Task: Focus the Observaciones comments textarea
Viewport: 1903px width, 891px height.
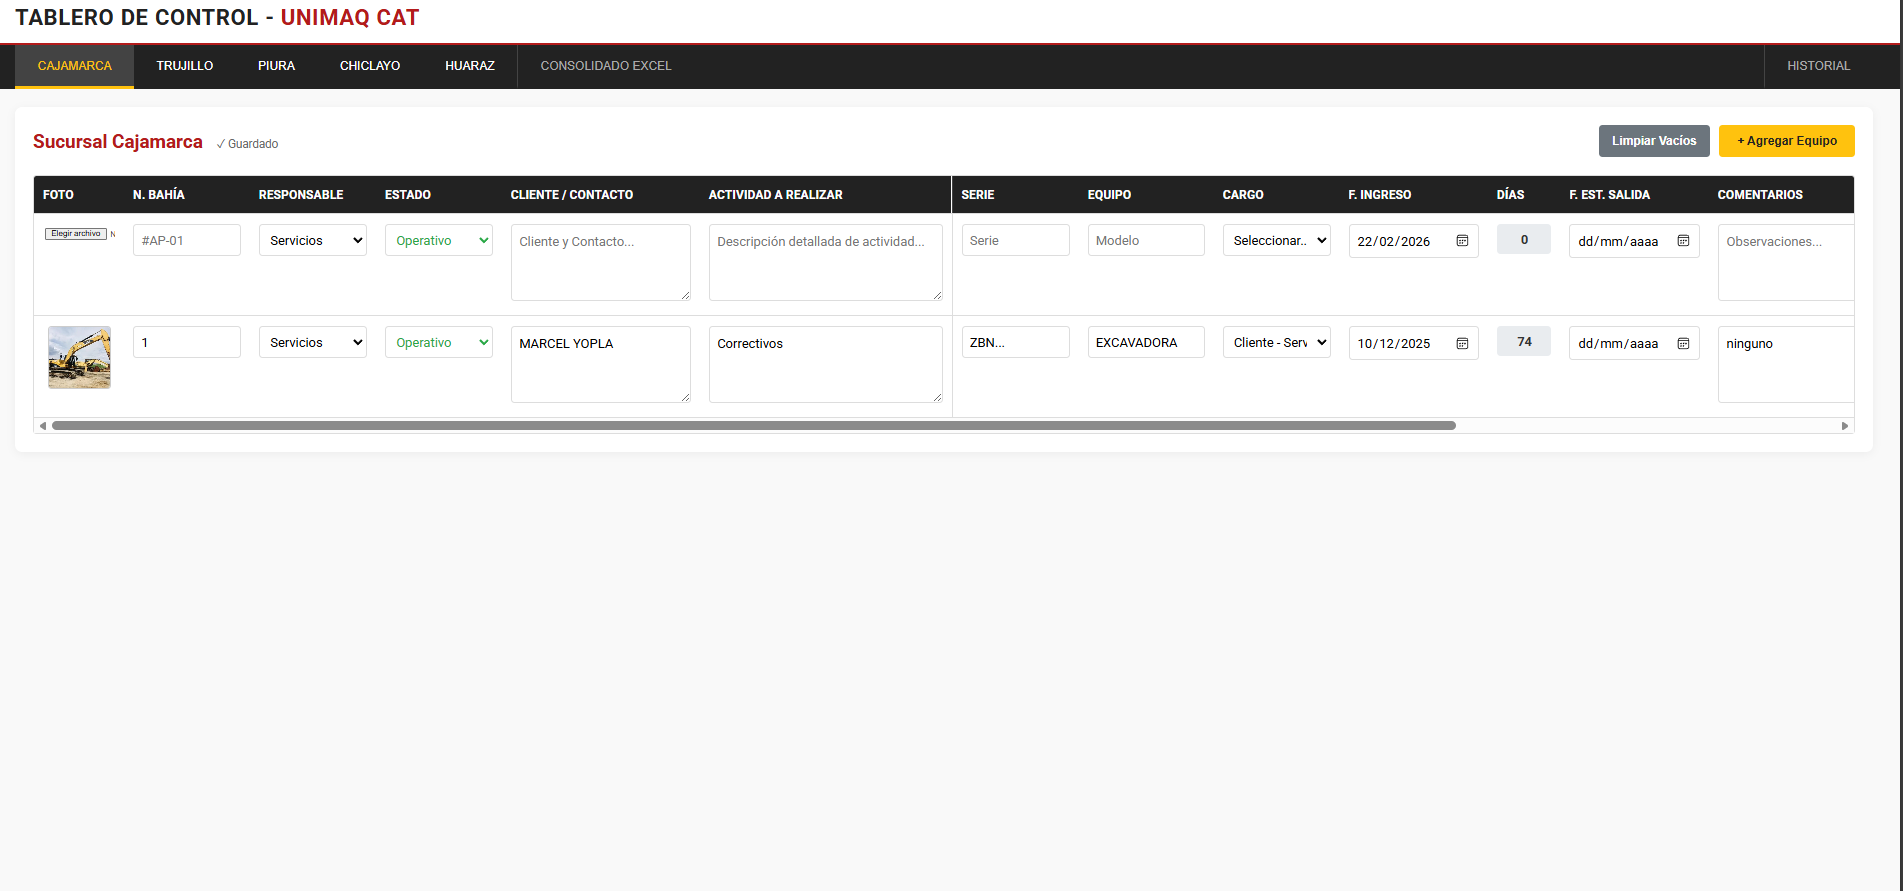Action: click(x=1786, y=262)
